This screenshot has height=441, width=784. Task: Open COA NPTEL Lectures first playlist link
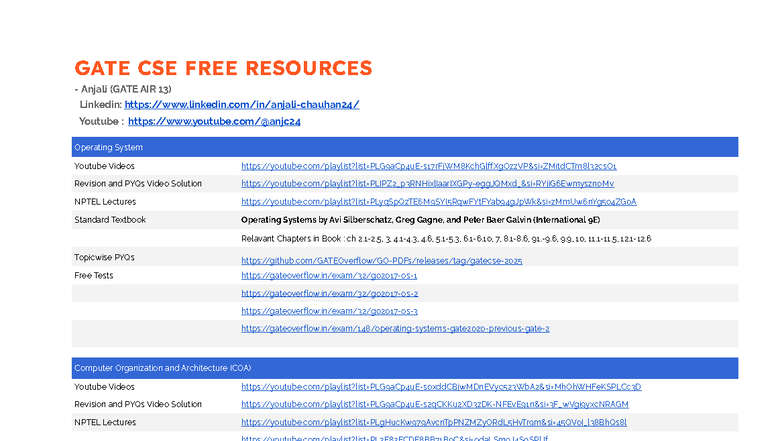click(x=434, y=422)
